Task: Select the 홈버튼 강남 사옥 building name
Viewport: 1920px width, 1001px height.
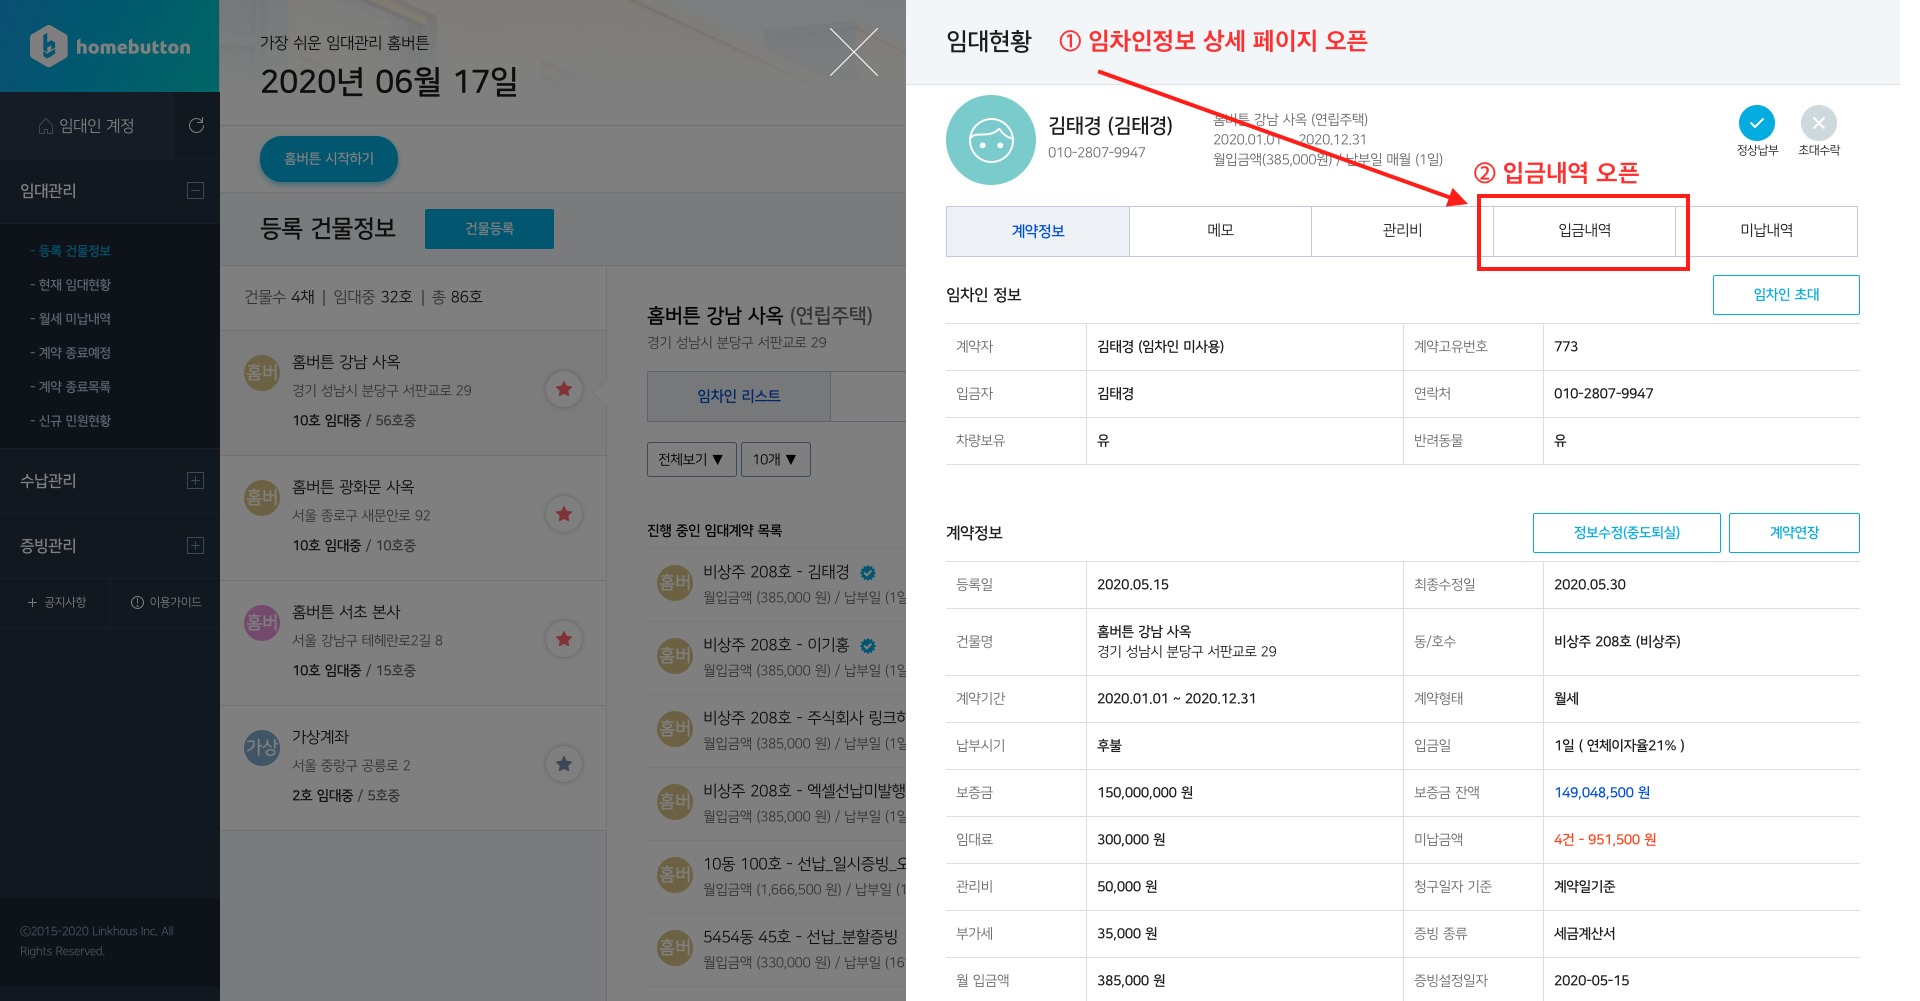Action: pos(346,362)
